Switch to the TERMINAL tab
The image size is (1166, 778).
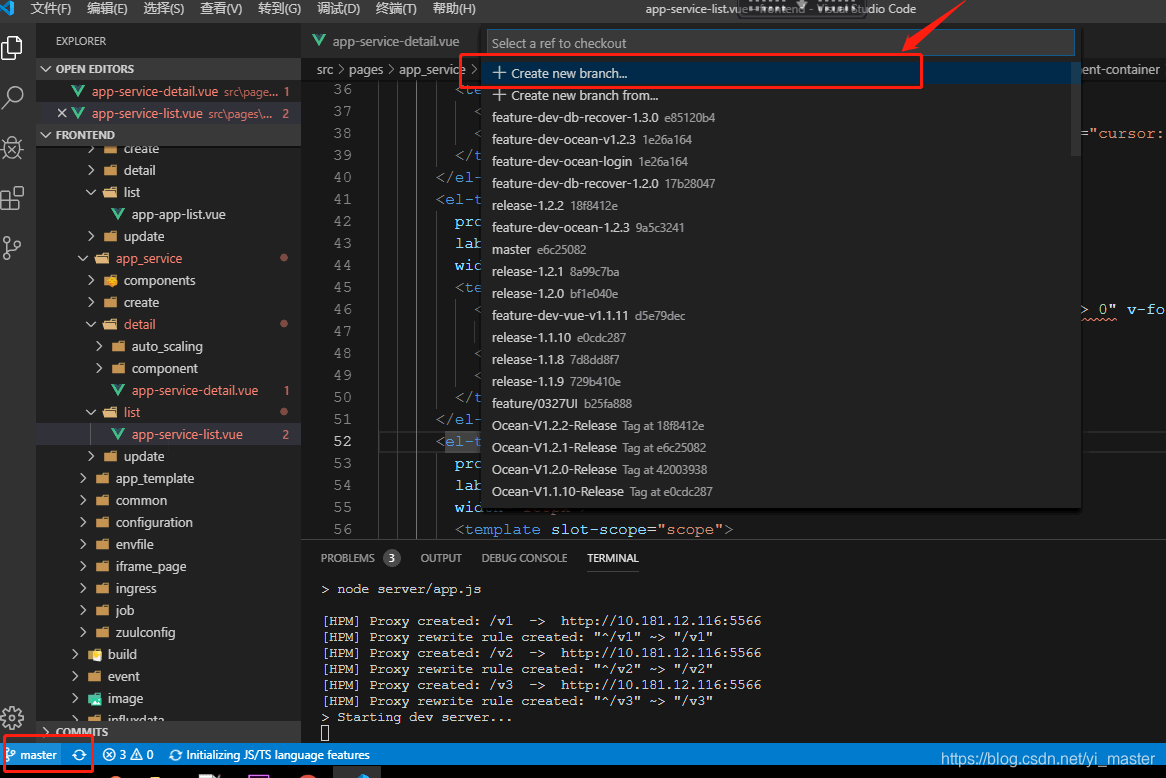613,558
